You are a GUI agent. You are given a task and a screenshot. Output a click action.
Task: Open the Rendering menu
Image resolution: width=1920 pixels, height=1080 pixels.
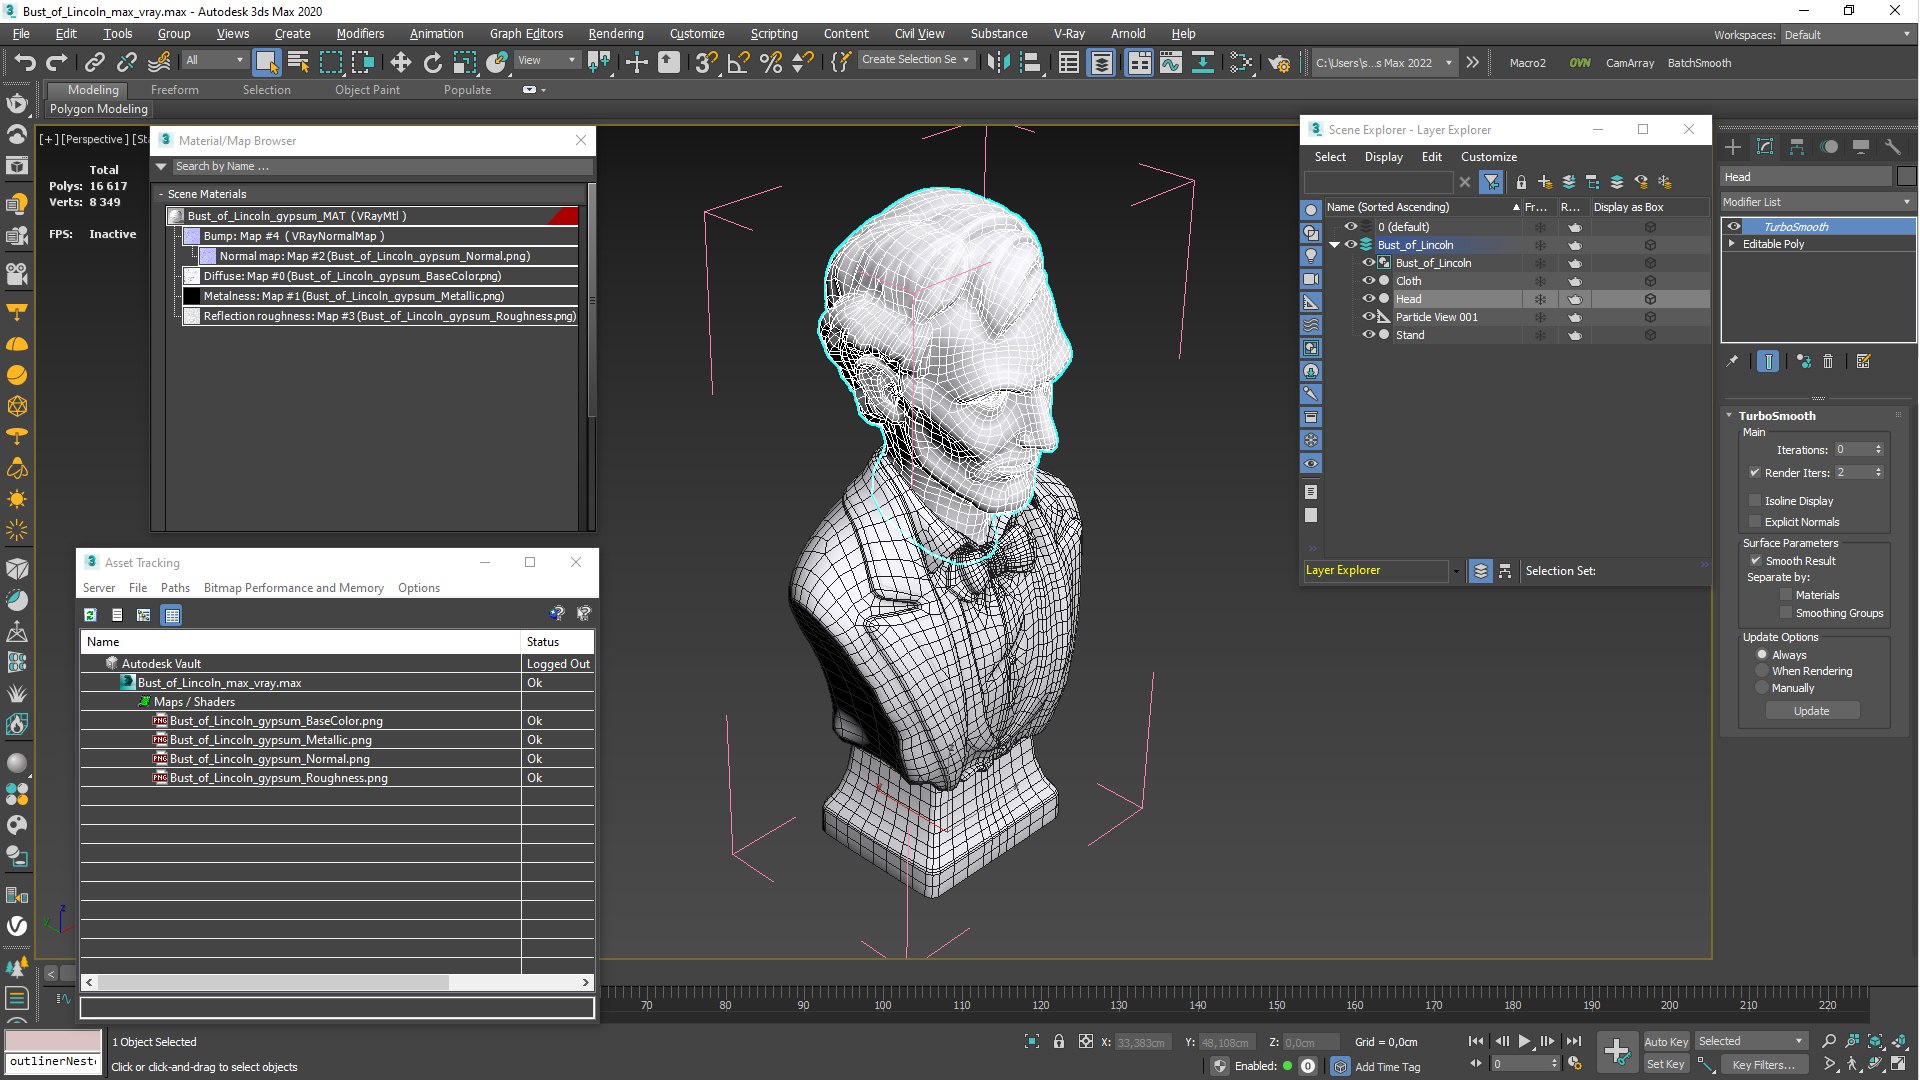pos(616,33)
